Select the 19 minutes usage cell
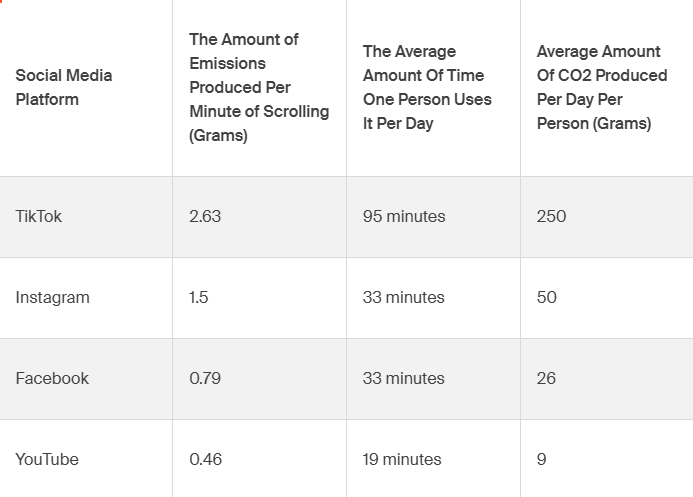 (402, 459)
